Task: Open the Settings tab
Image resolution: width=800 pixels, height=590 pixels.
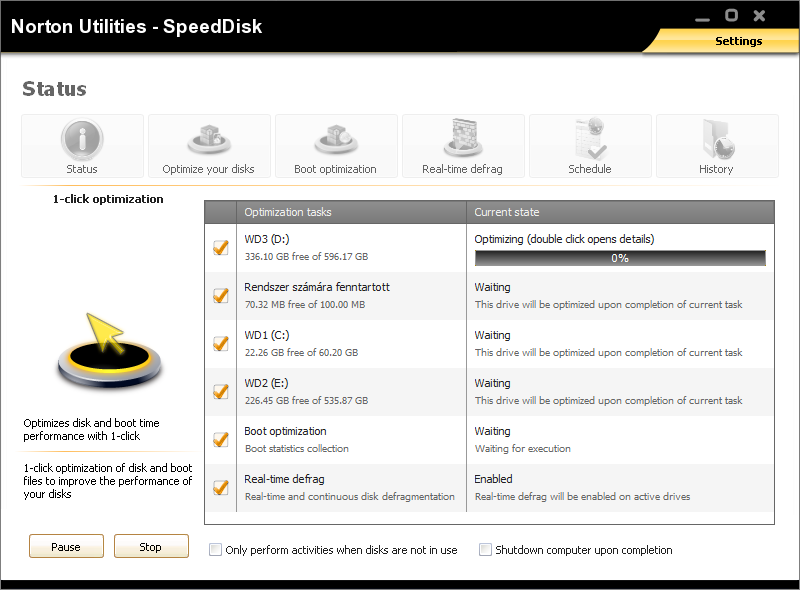Action: coord(738,41)
